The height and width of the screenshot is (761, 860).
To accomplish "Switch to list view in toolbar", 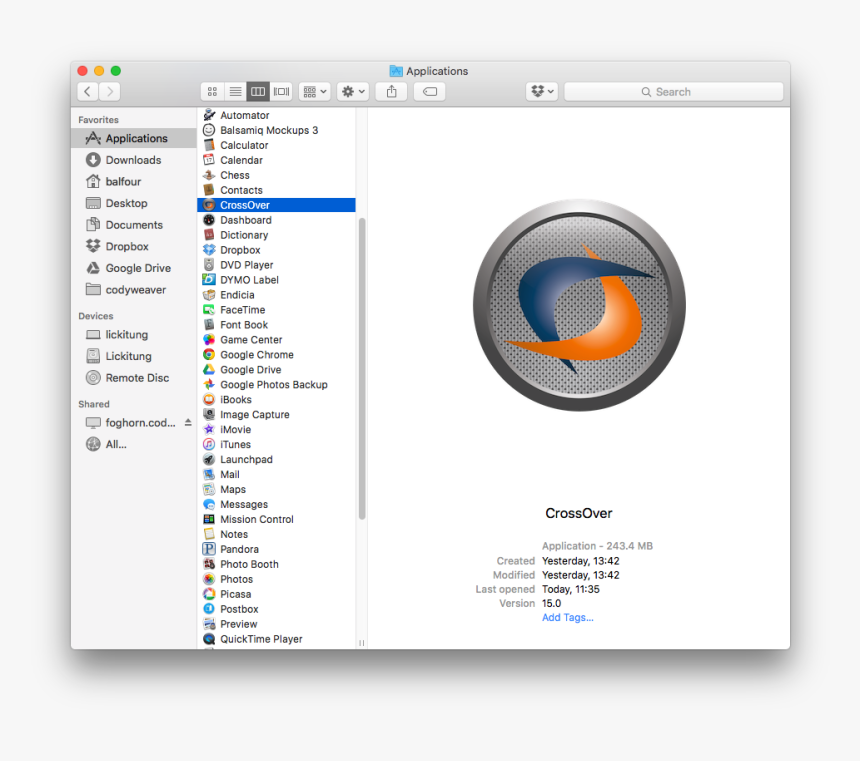I will click(x=235, y=91).
